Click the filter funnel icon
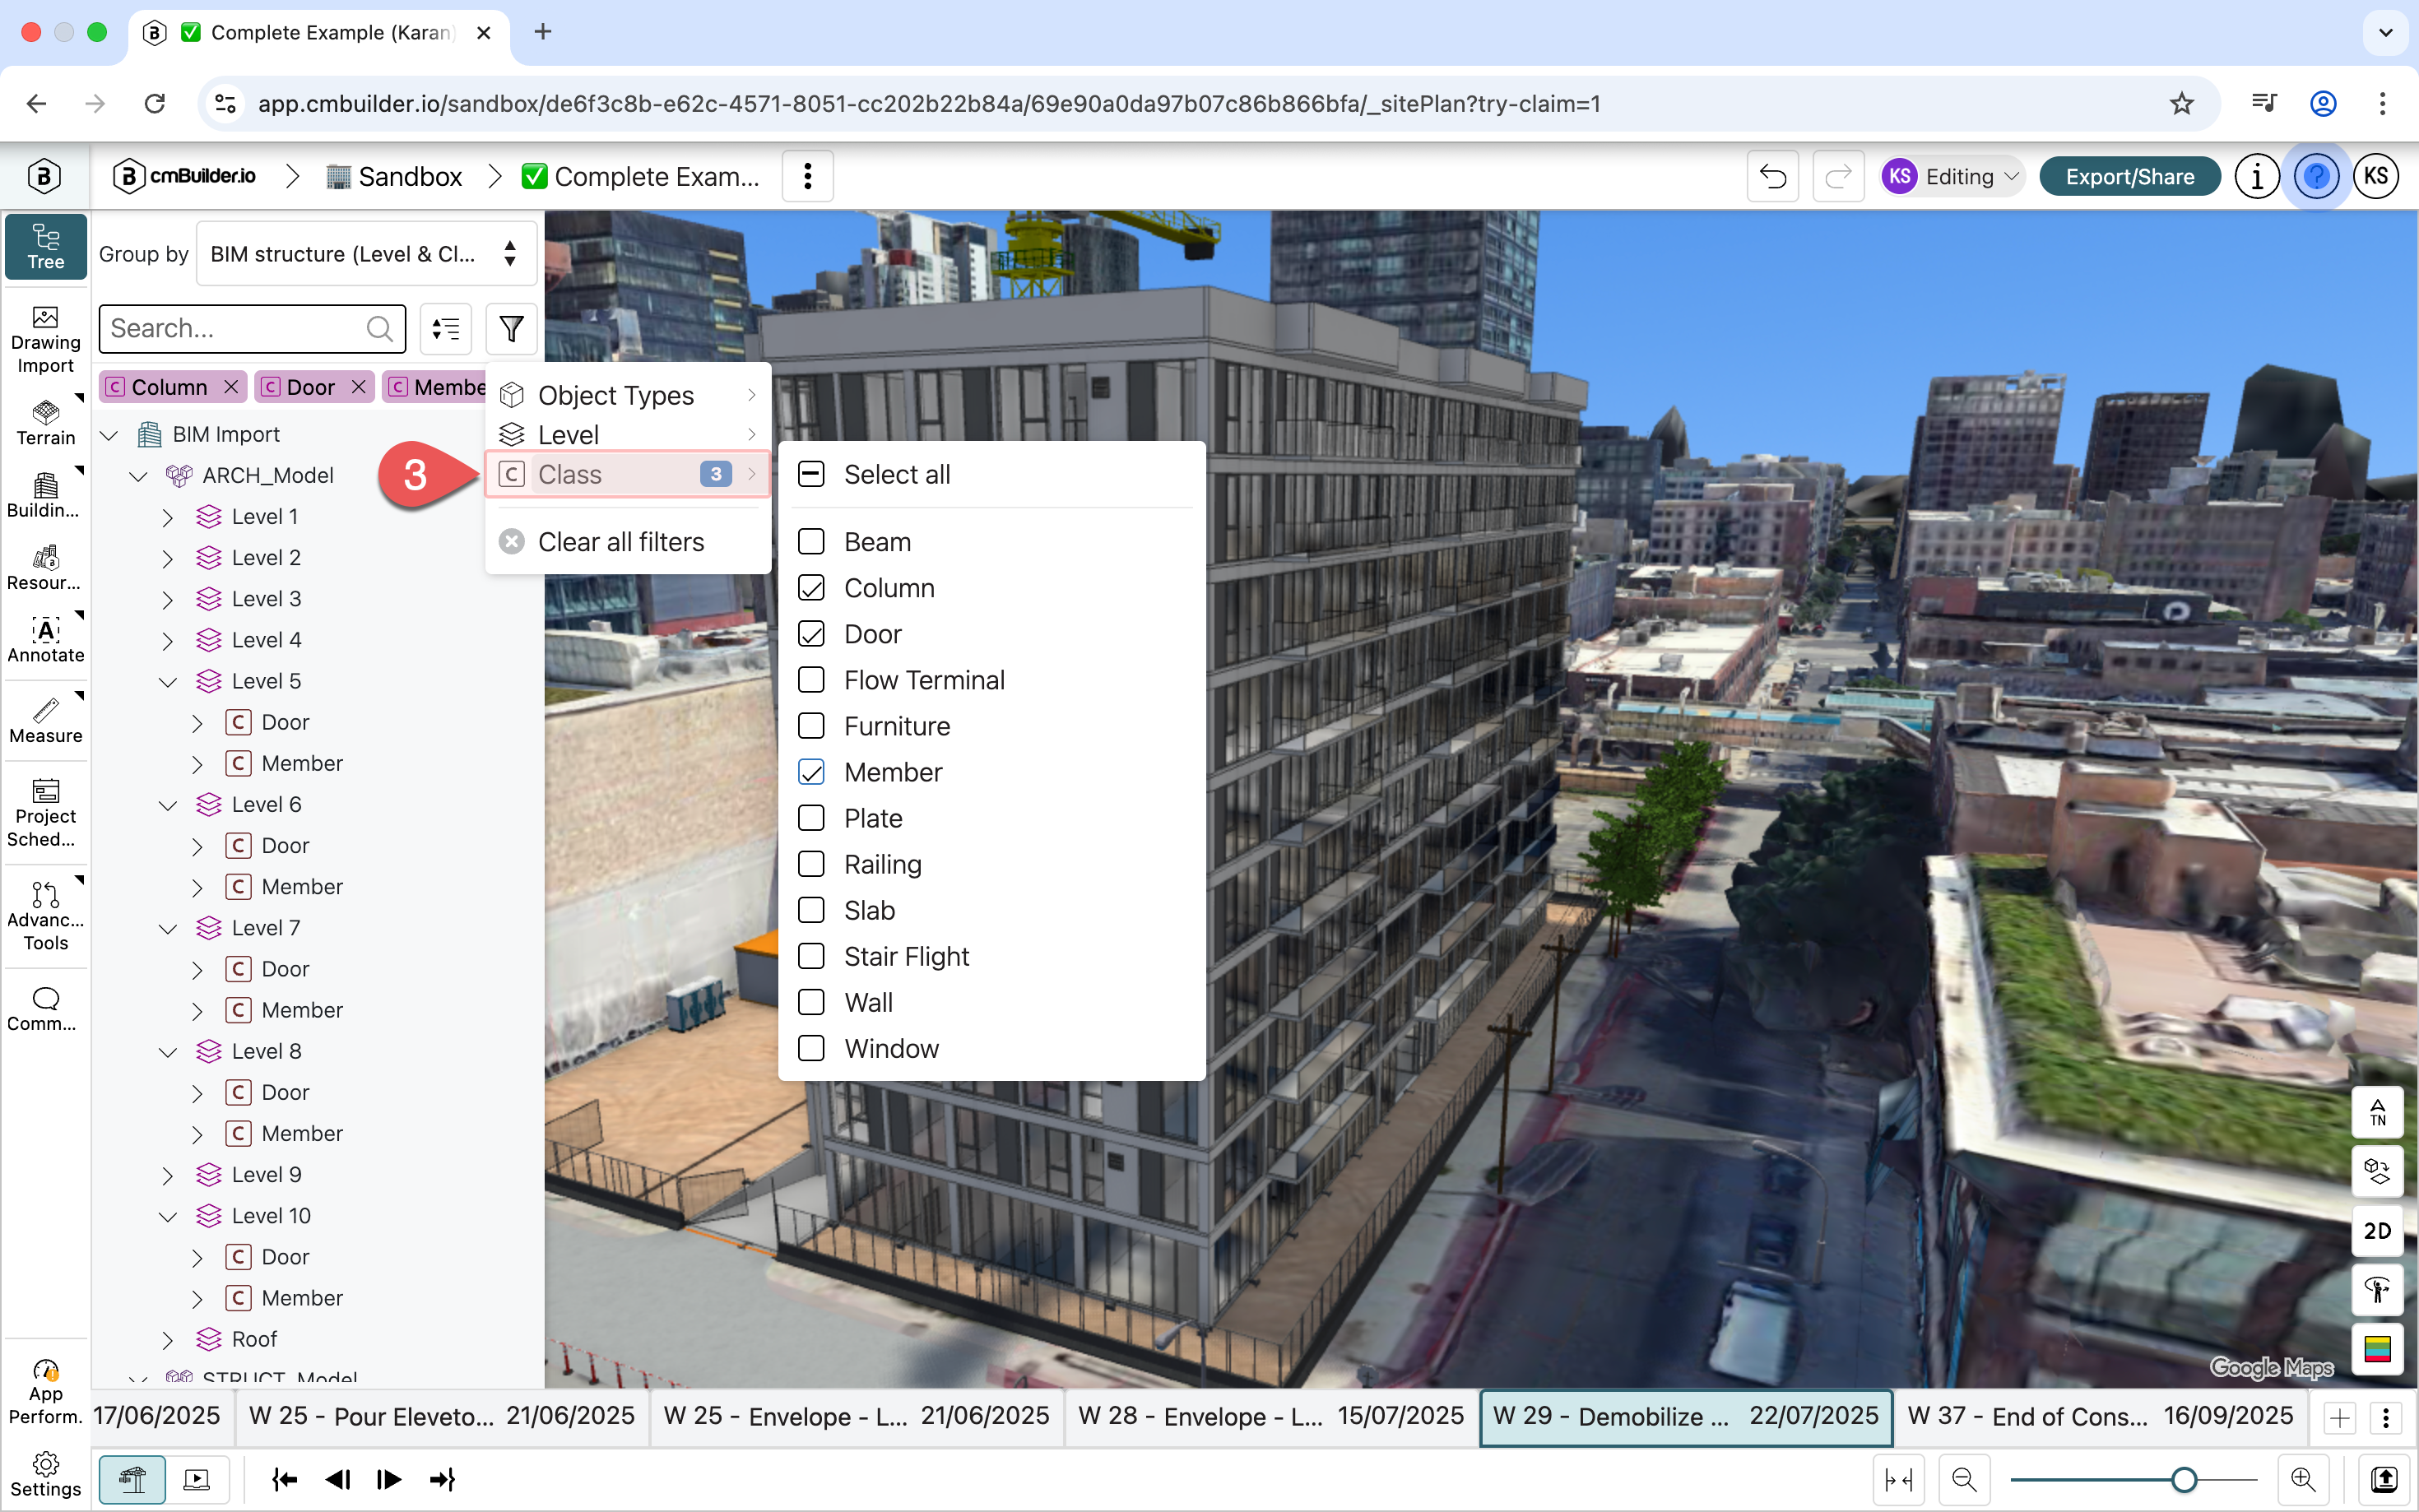2419x1512 pixels. click(x=511, y=329)
